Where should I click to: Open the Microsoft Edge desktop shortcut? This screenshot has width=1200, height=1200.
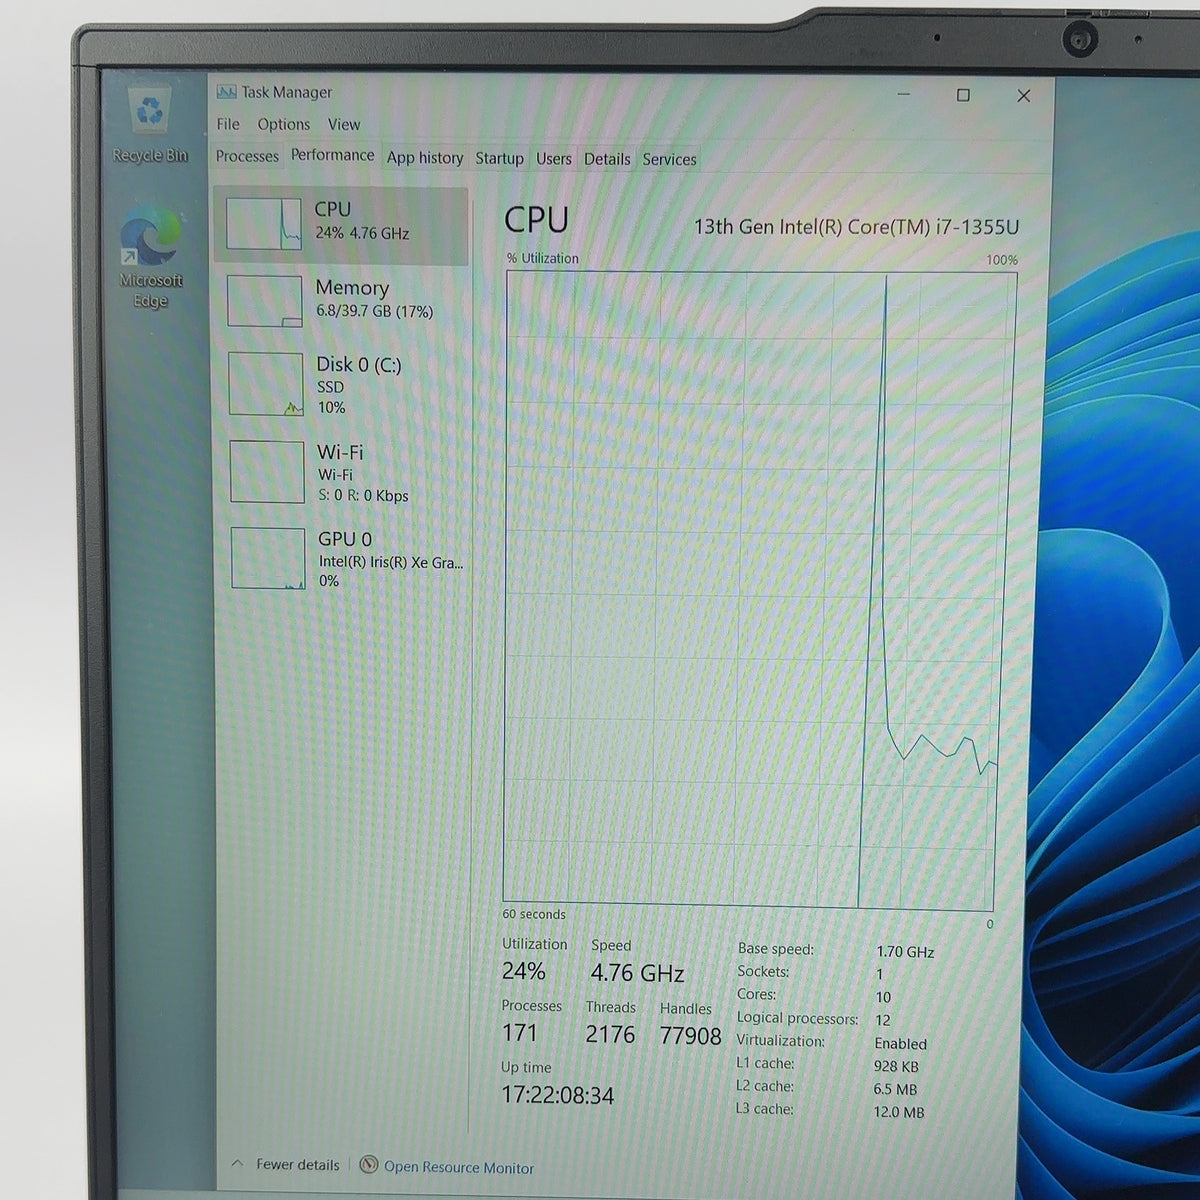click(151, 258)
